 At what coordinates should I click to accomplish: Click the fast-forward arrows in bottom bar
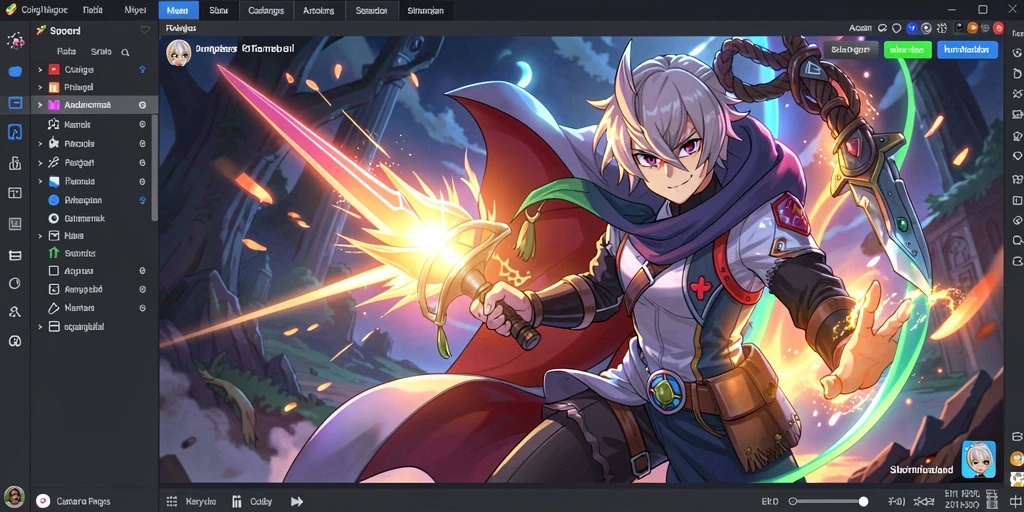pyautogui.click(x=296, y=502)
